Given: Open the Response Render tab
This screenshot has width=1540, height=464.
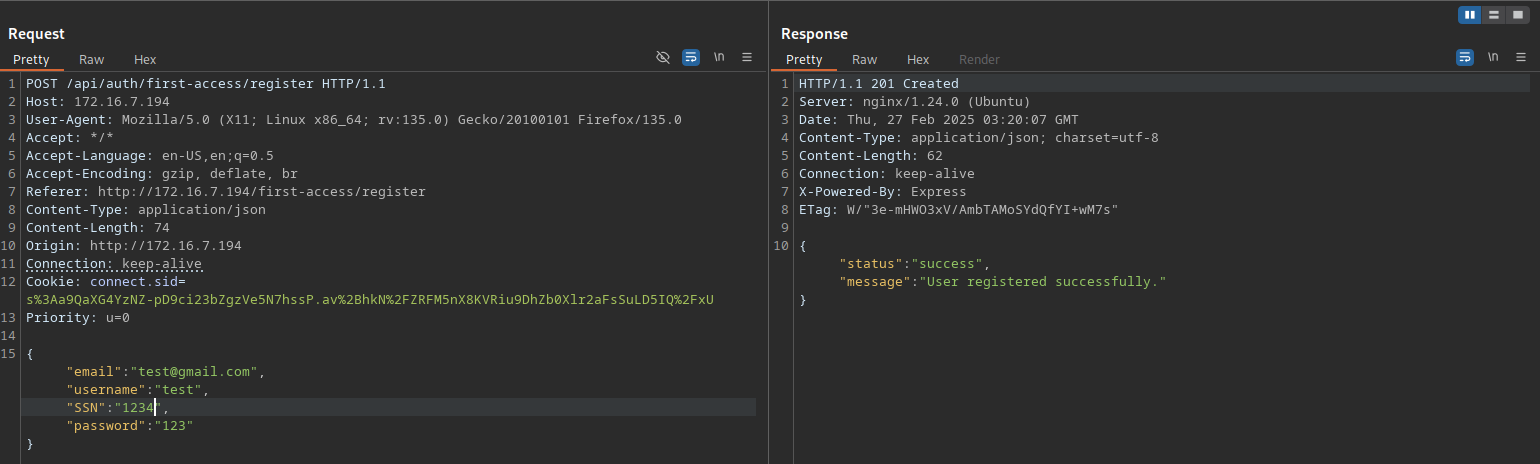Looking at the screenshot, I should (x=979, y=60).
